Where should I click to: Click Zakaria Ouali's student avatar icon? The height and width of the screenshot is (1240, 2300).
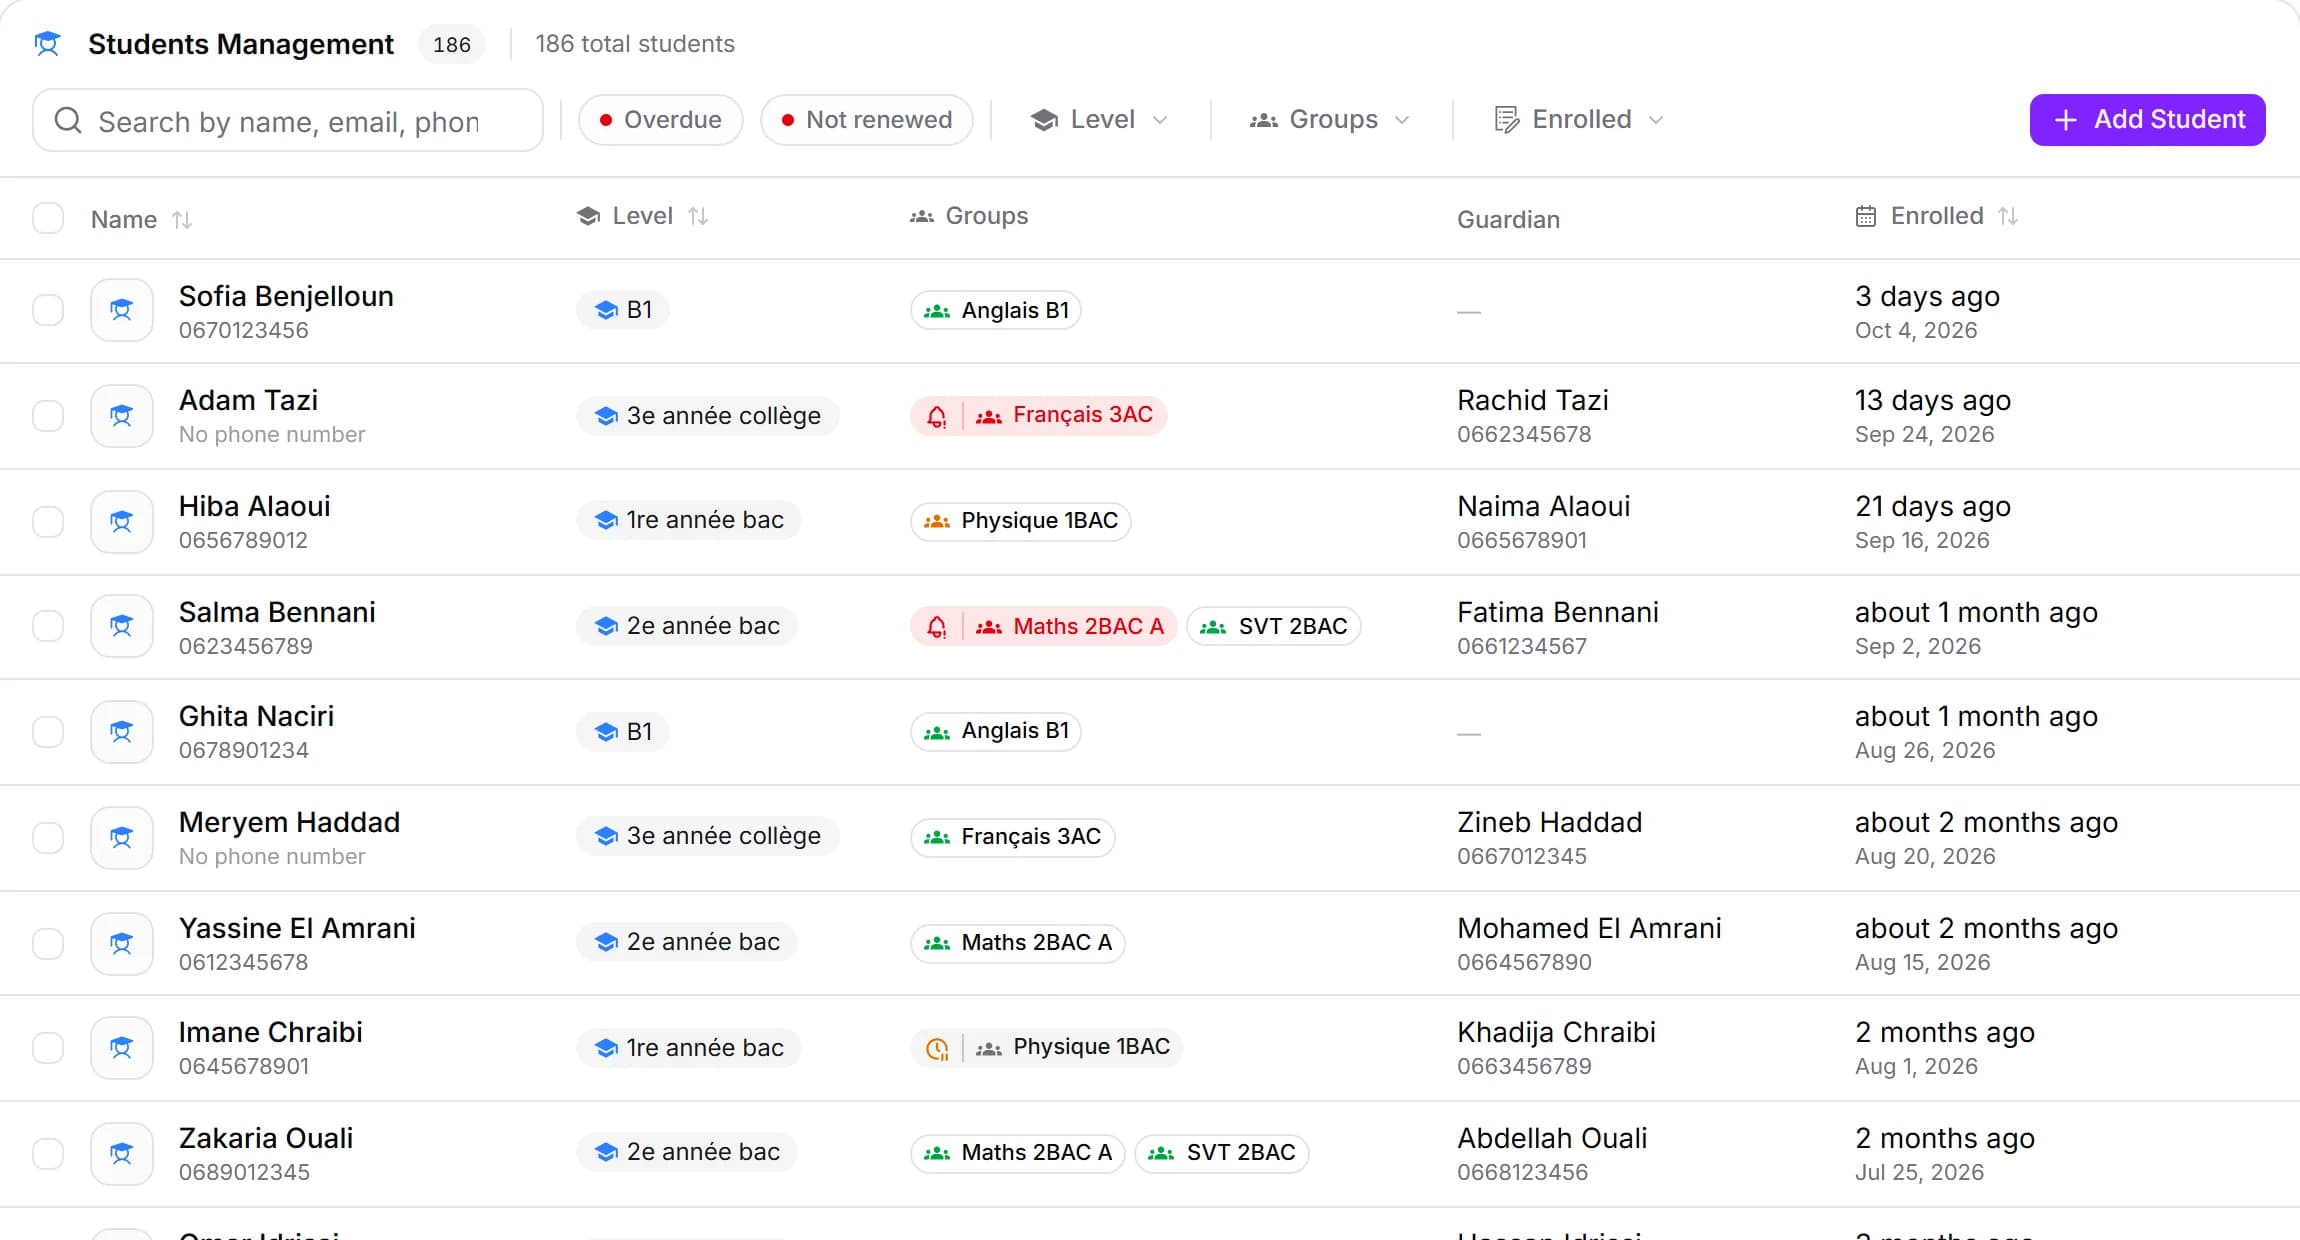[121, 1153]
